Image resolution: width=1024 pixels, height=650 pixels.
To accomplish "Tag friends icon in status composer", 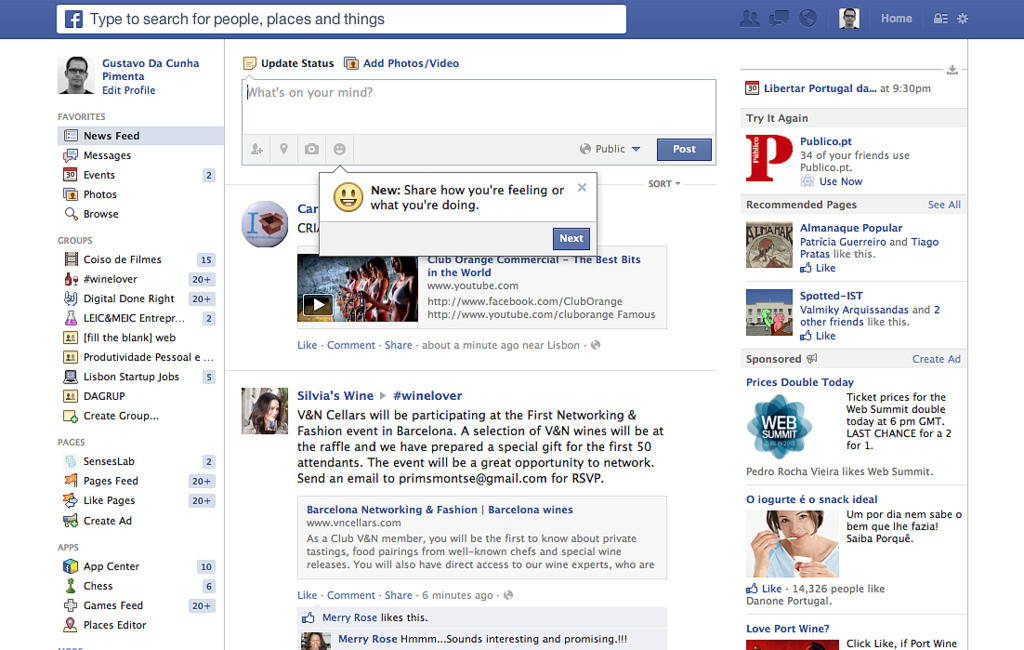I will coord(257,149).
